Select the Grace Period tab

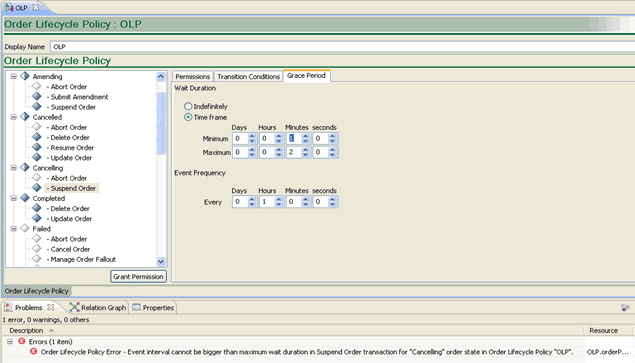click(x=306, y=76)
